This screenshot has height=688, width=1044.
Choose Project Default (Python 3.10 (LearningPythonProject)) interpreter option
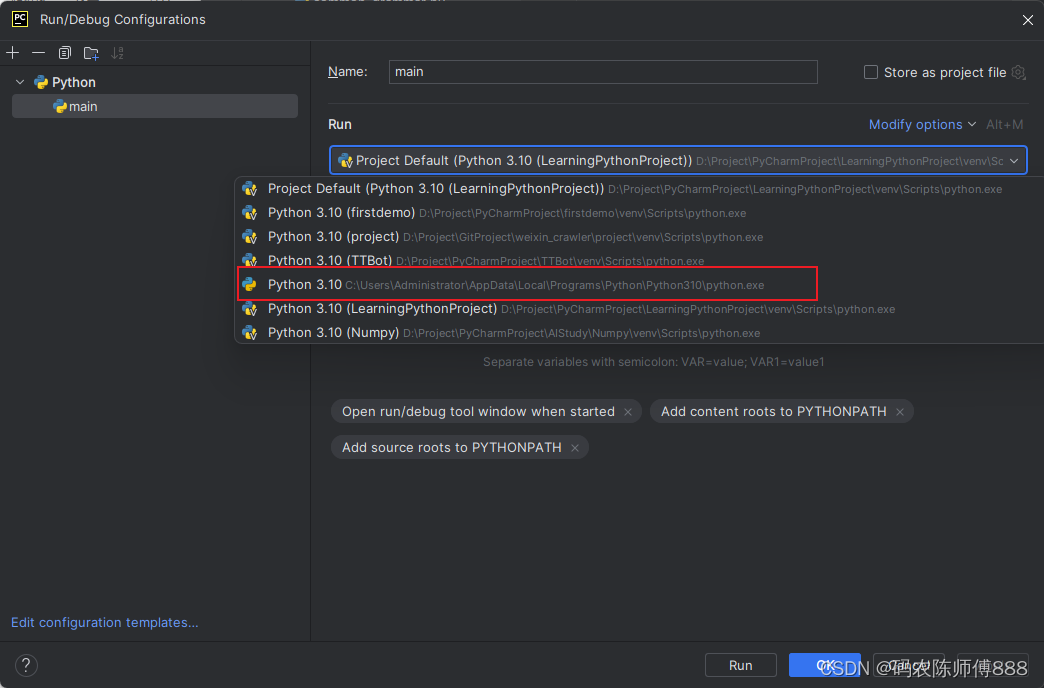tap(639, 188)
